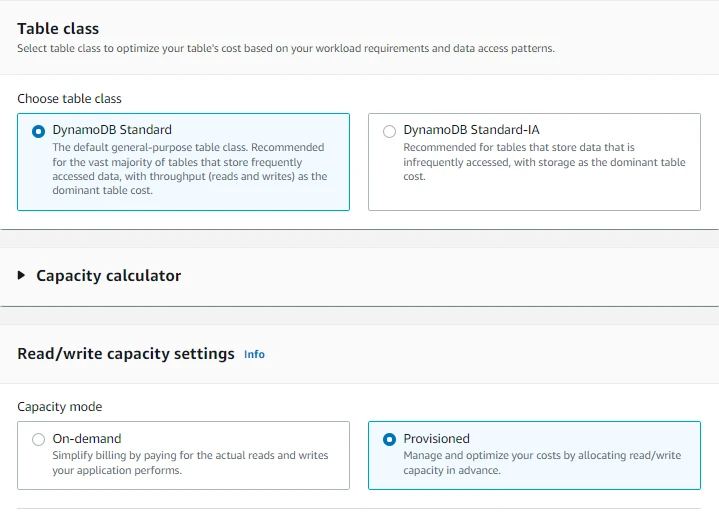Expand the Capacity calculator triangle arrow
Screen dimensions: 719x529
pos(22,275)
